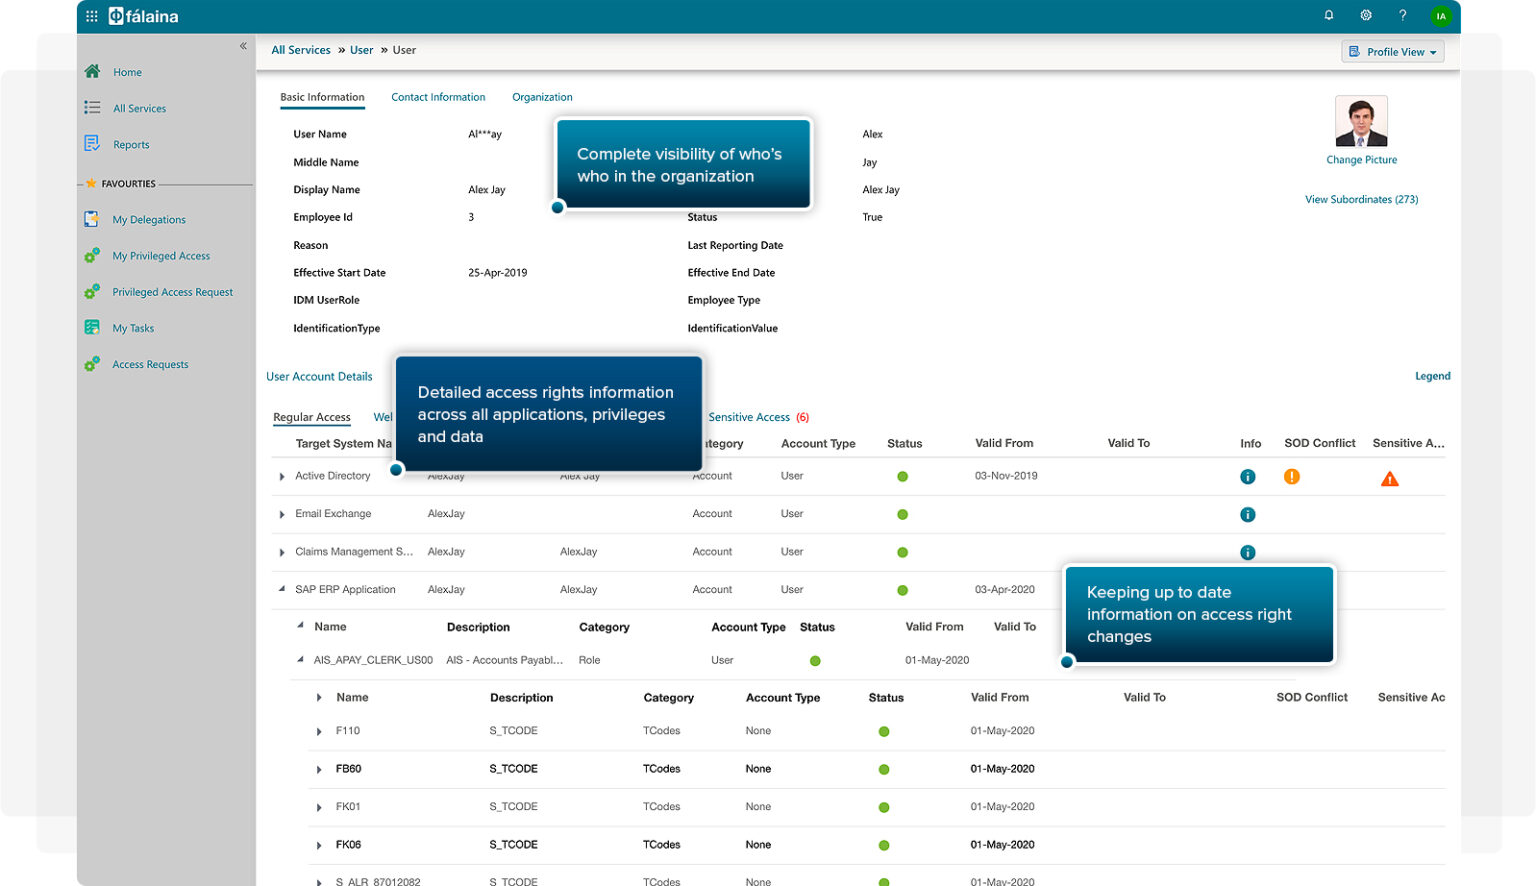The height and width of the screenshot is (886, 1536).
Task: Collapse the left sidebar panel
Action: click(243, 46)
